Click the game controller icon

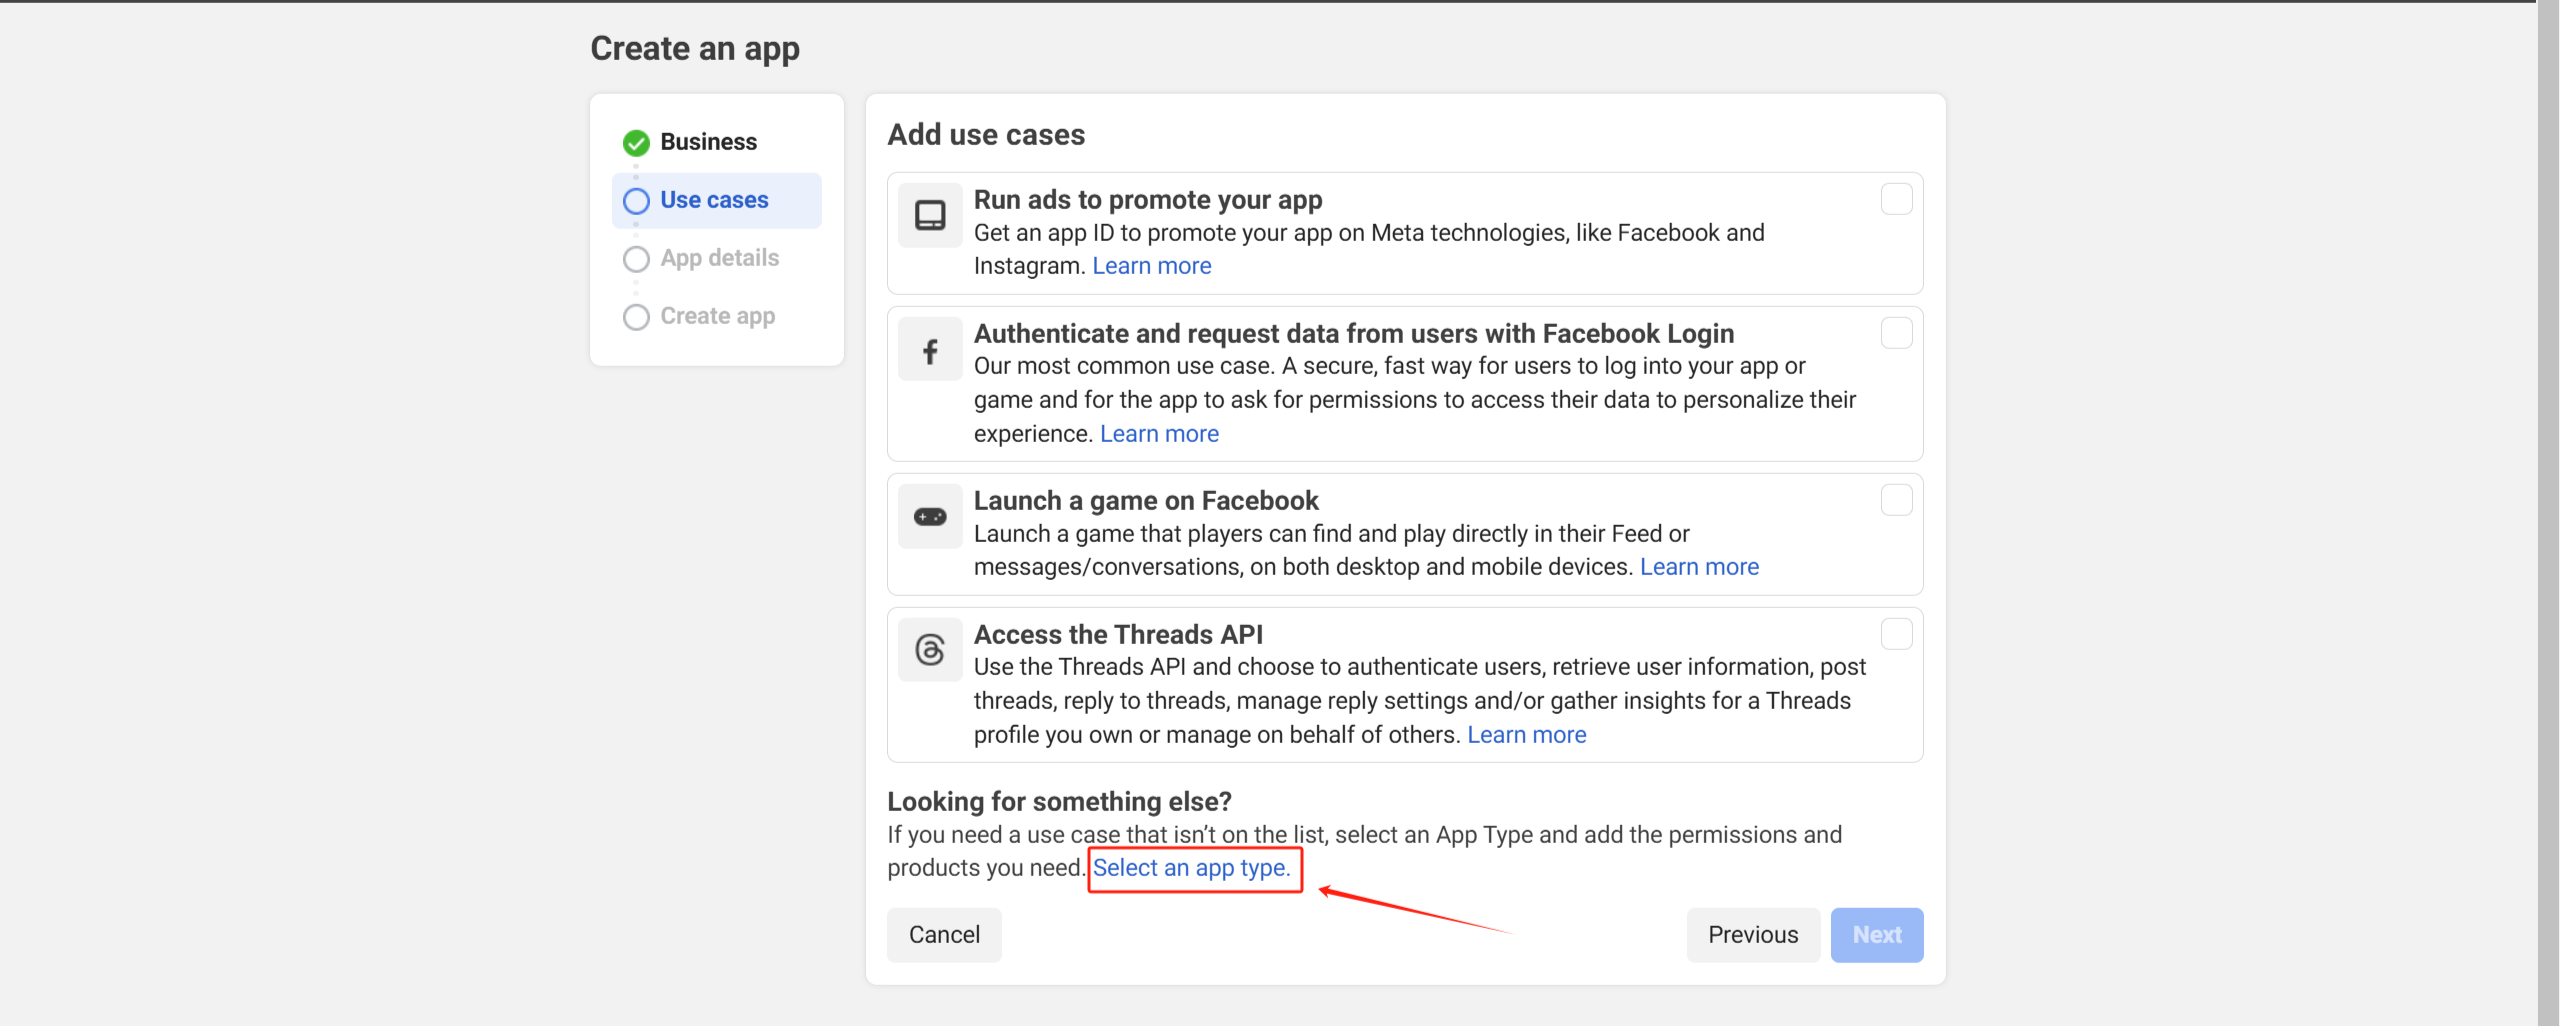930,516
